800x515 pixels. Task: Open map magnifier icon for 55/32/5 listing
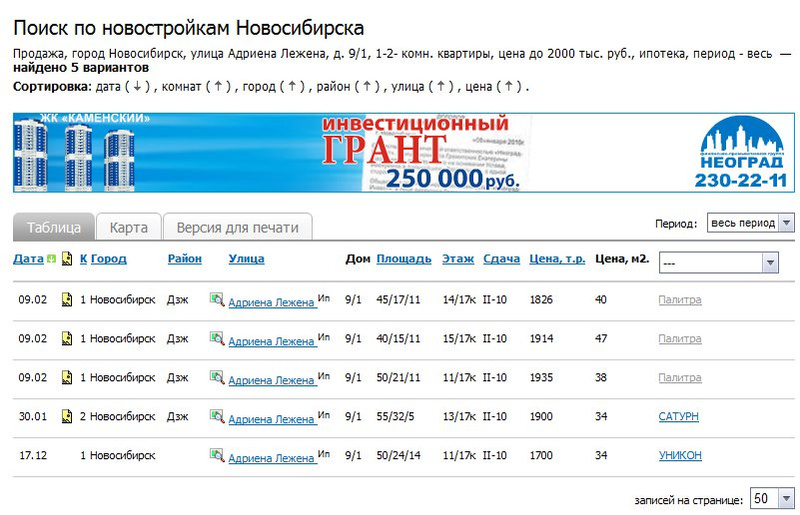click(x=217, y=416)
